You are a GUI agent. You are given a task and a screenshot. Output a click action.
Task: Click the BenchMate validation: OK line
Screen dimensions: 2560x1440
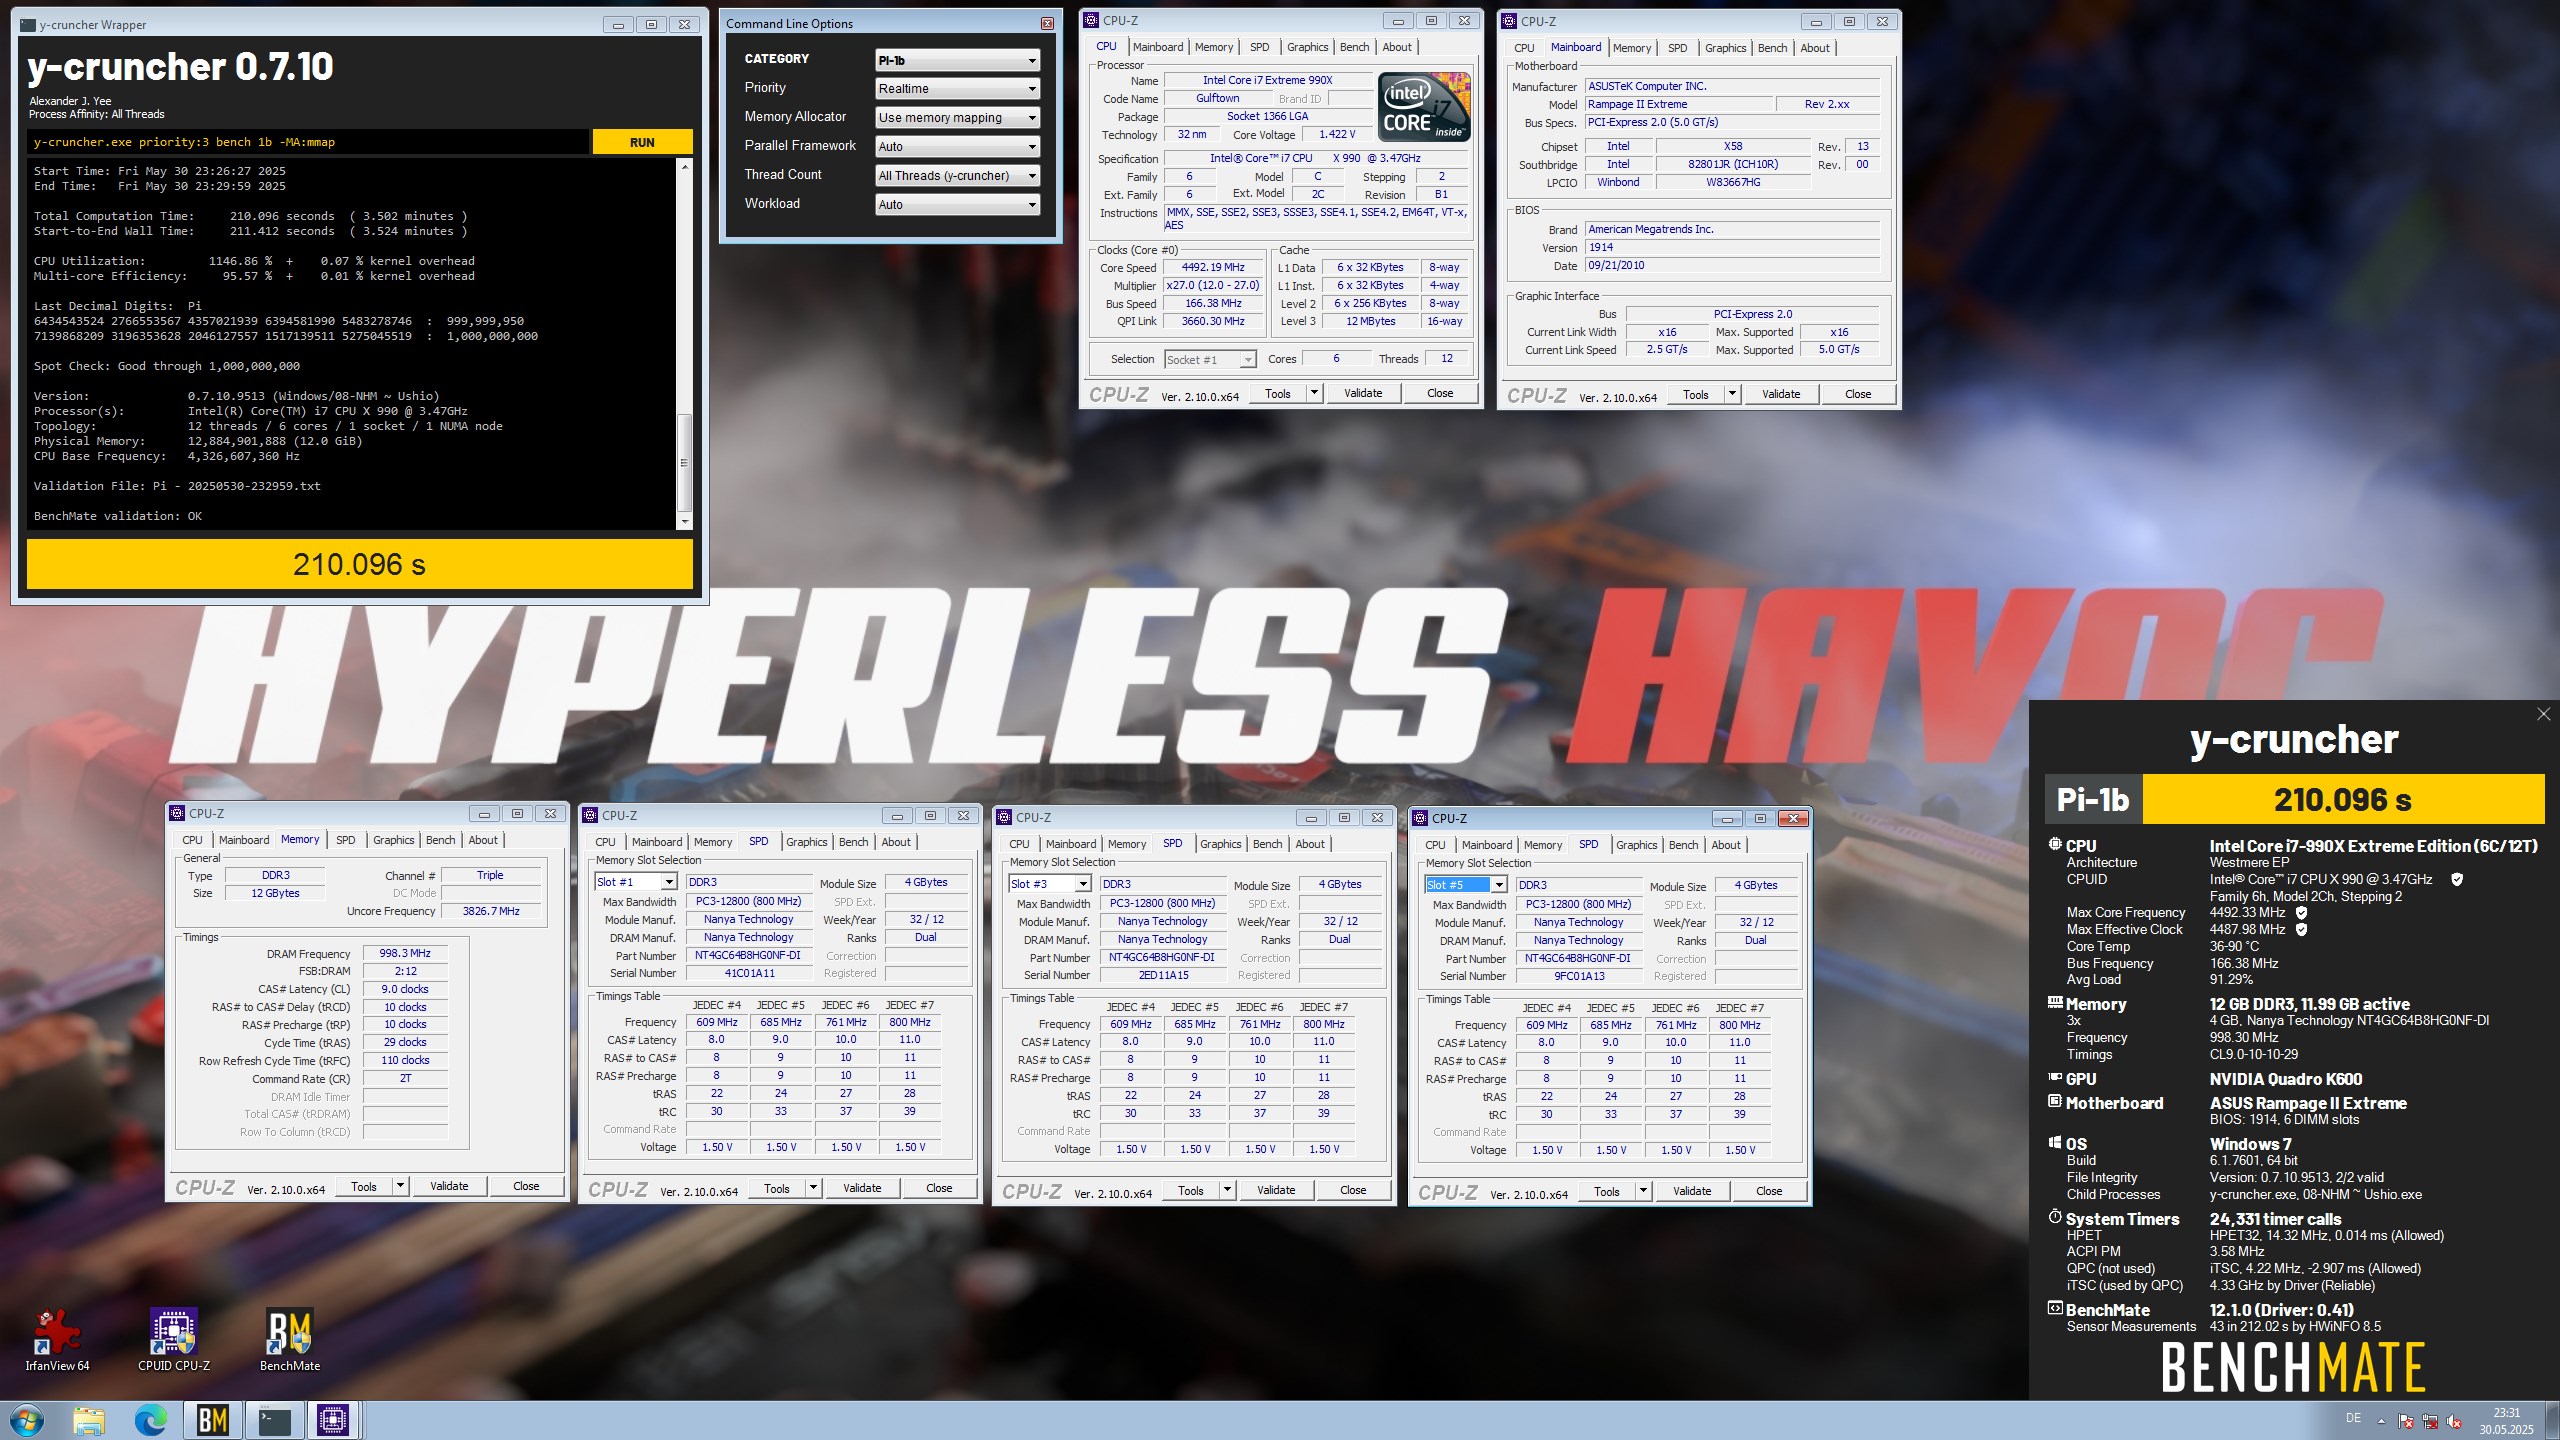[x=118, y=516]
